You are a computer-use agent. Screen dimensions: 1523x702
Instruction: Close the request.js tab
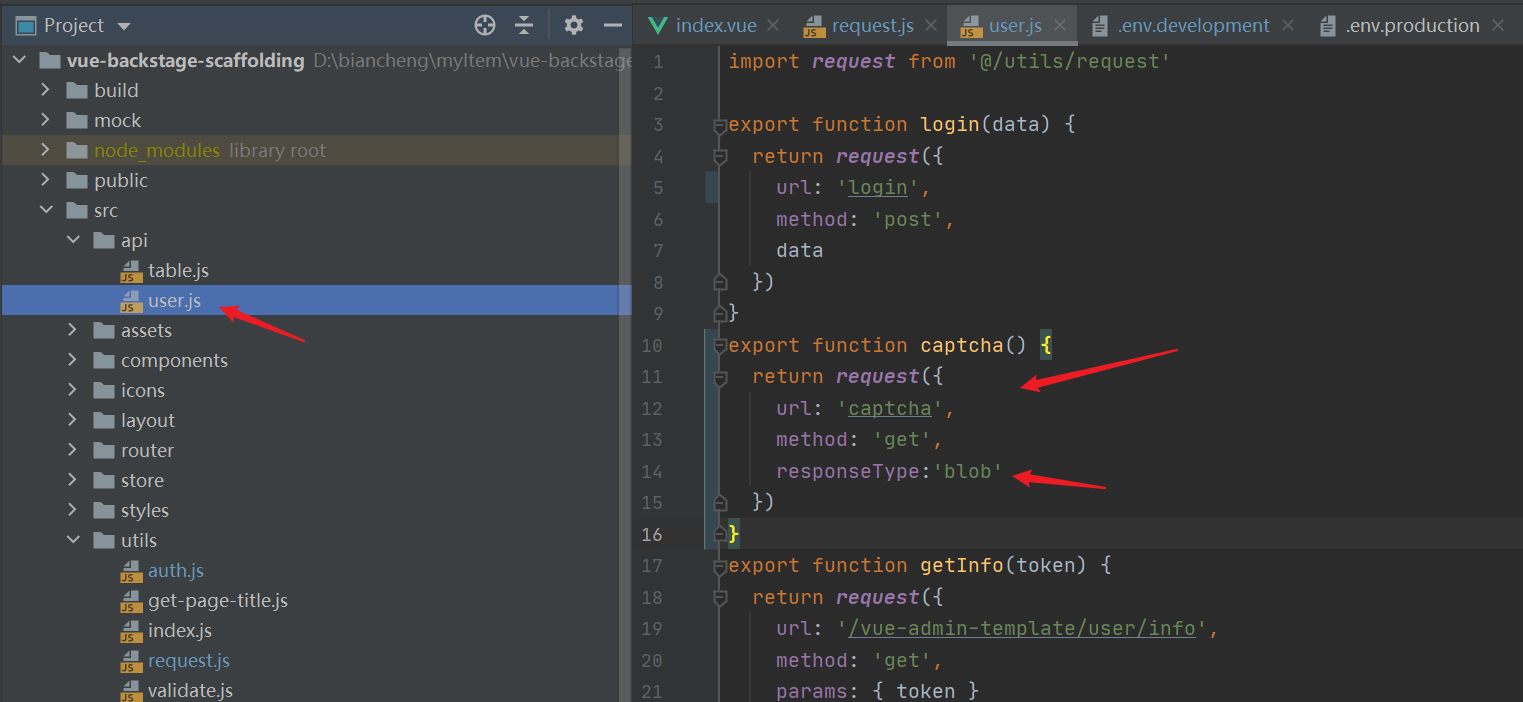[x=931, y=26]
